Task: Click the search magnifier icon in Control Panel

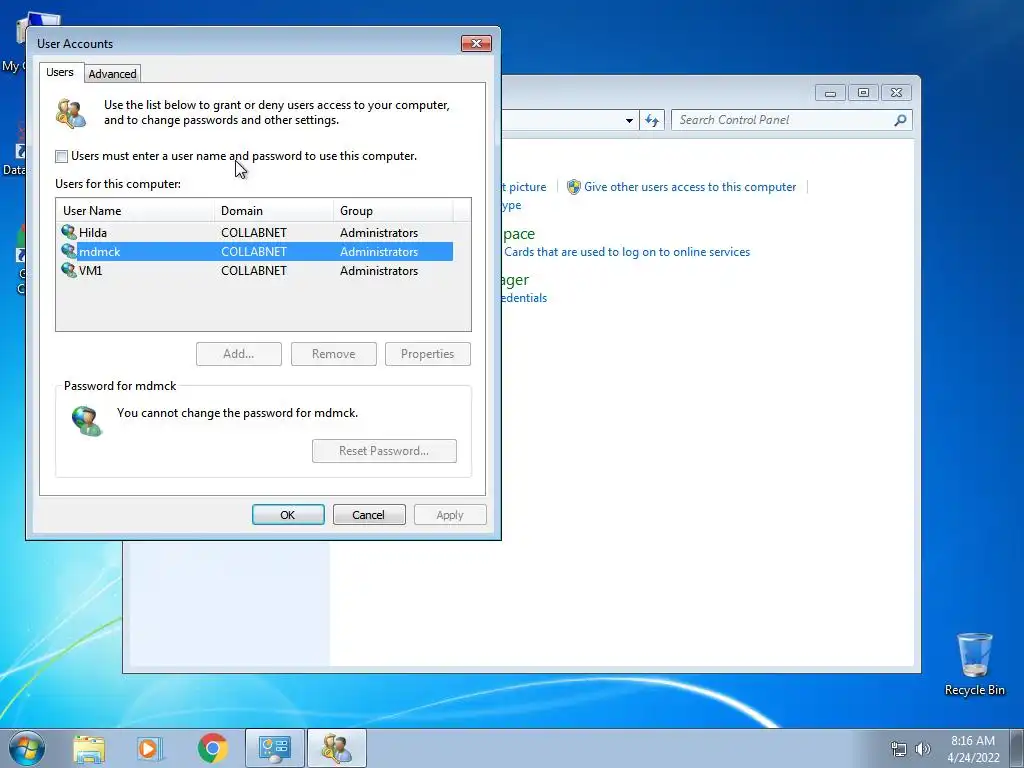Action: coord(900,120)
